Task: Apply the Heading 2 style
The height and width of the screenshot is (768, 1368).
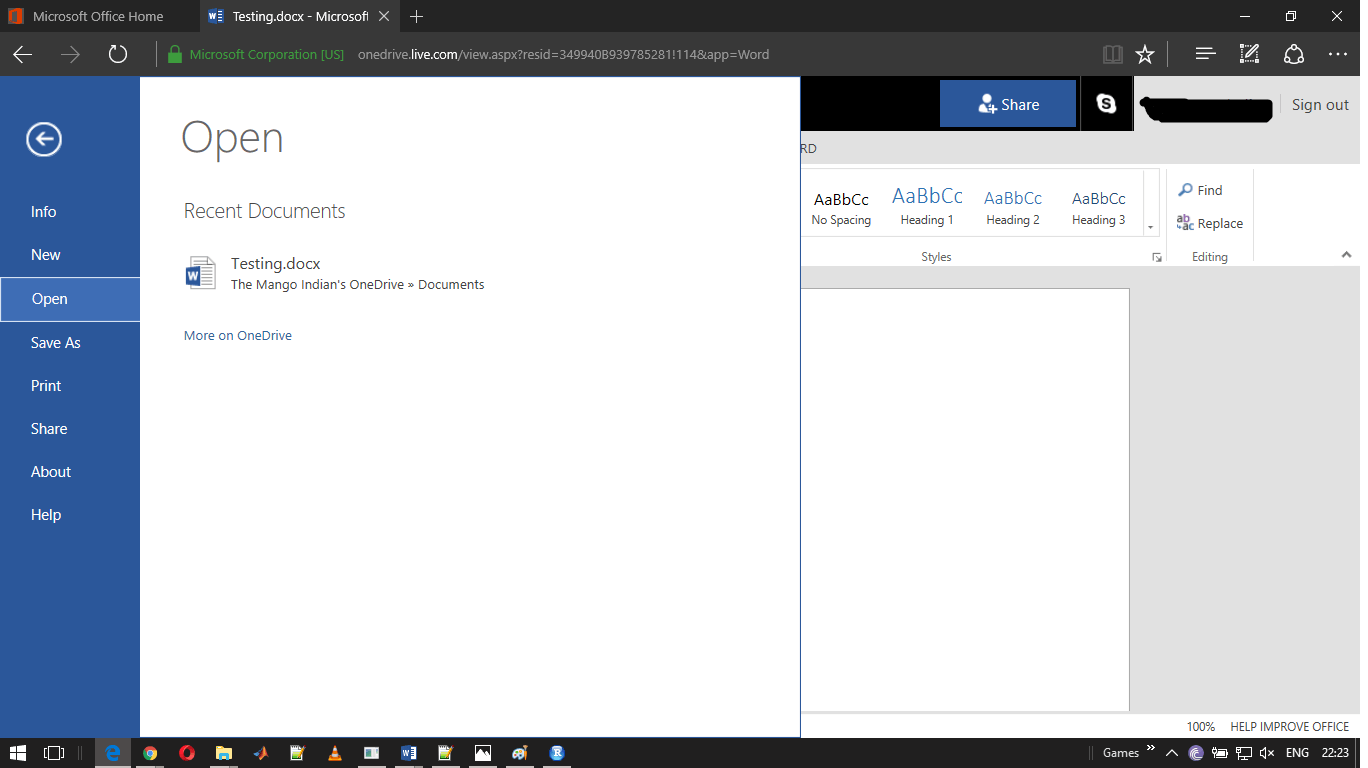Action: (1013, 208)
